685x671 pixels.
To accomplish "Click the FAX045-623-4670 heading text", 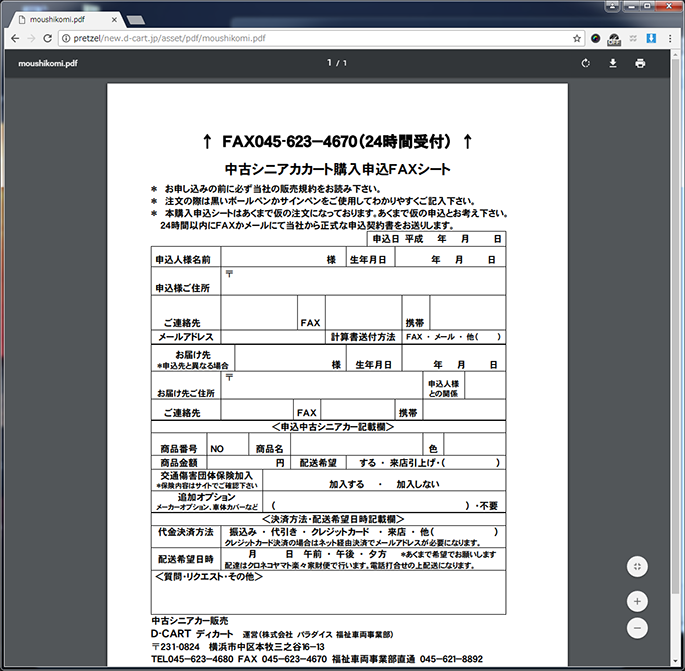I will (x=336, y=142).
